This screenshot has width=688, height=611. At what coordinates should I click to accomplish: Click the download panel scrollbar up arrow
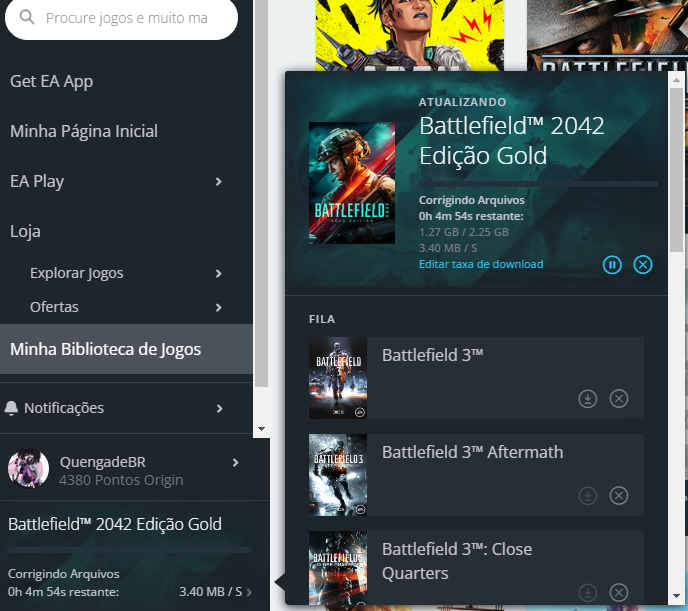tap(676, 80)
